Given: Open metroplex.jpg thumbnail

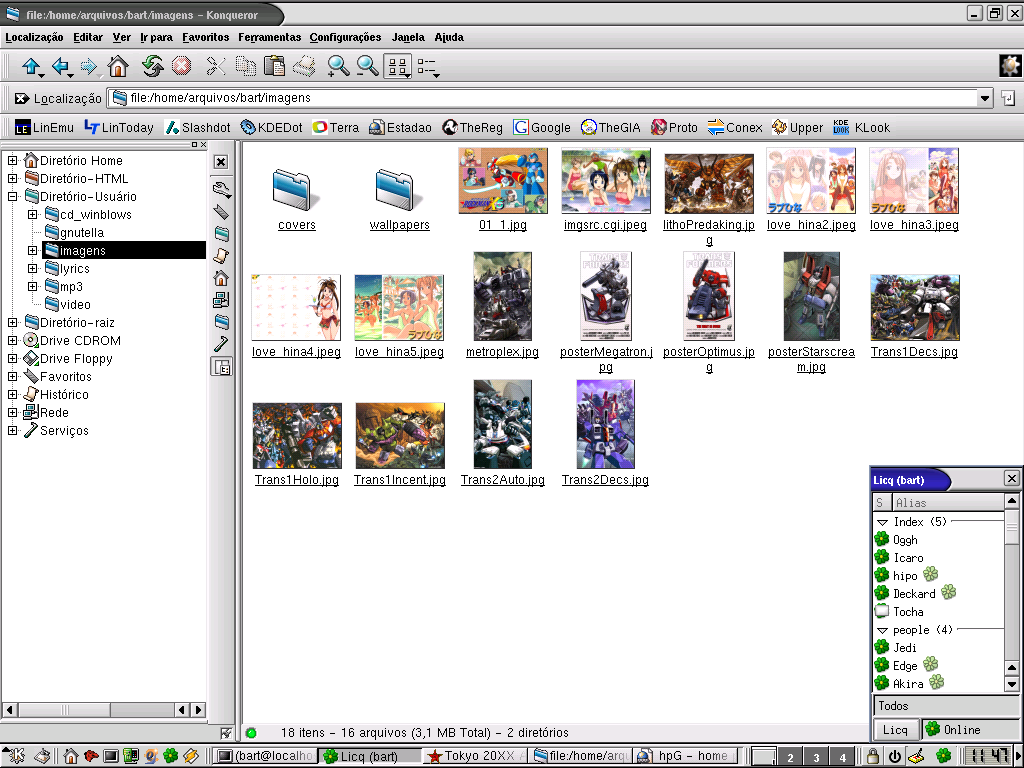Looking at the screenshot, I should (502, 296).
